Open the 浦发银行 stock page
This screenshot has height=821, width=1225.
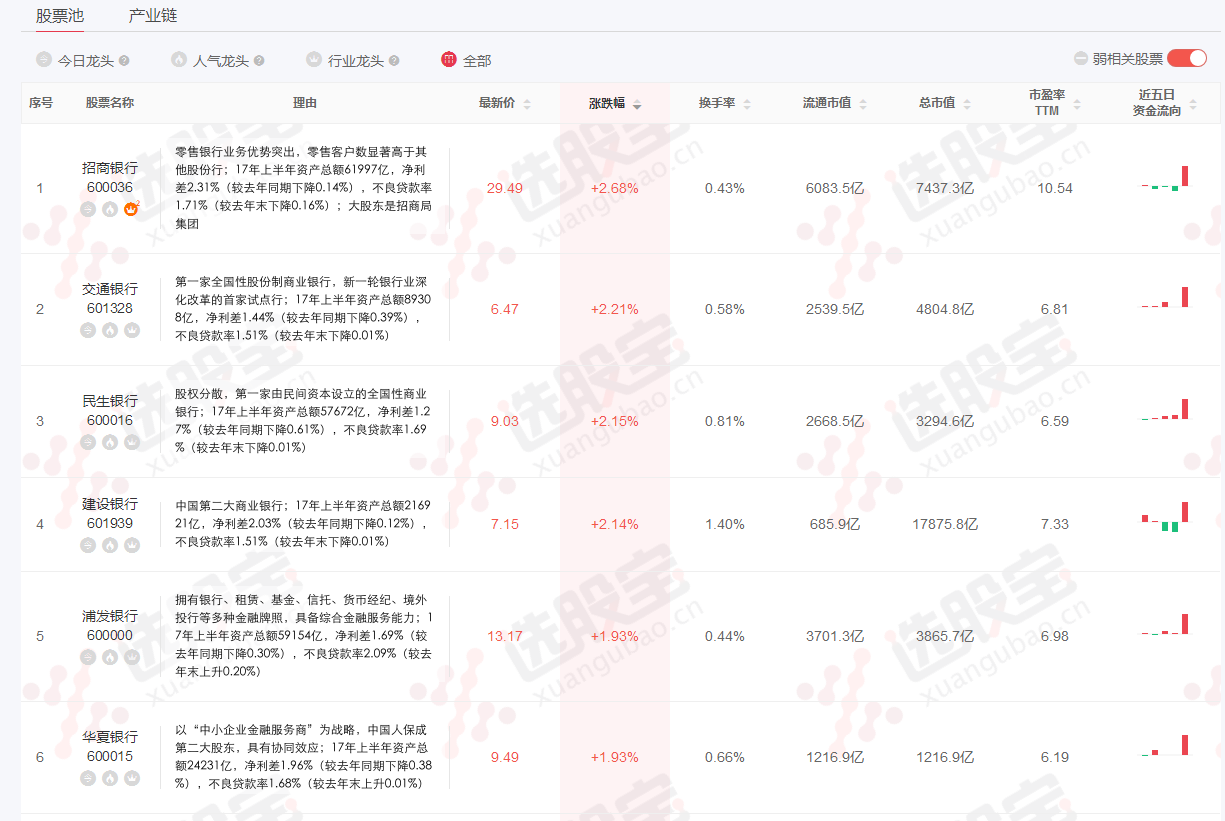(x=110, y=616)
